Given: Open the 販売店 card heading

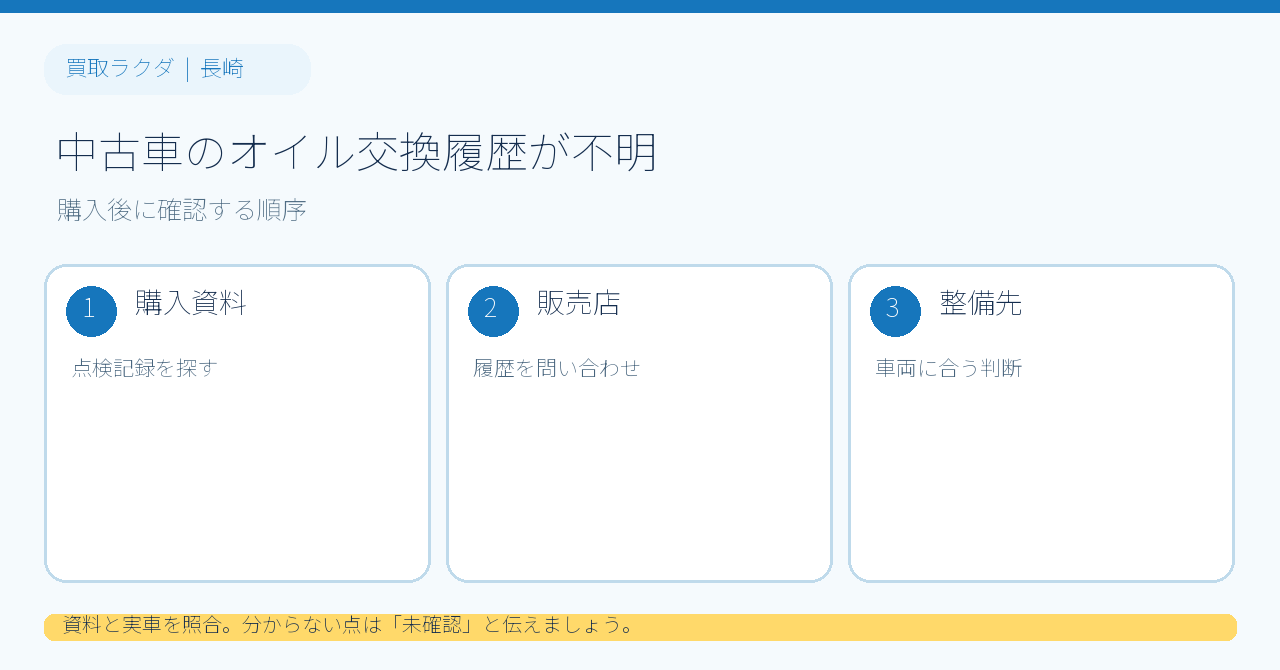Looking at the screenshot, I should (579, 302).
